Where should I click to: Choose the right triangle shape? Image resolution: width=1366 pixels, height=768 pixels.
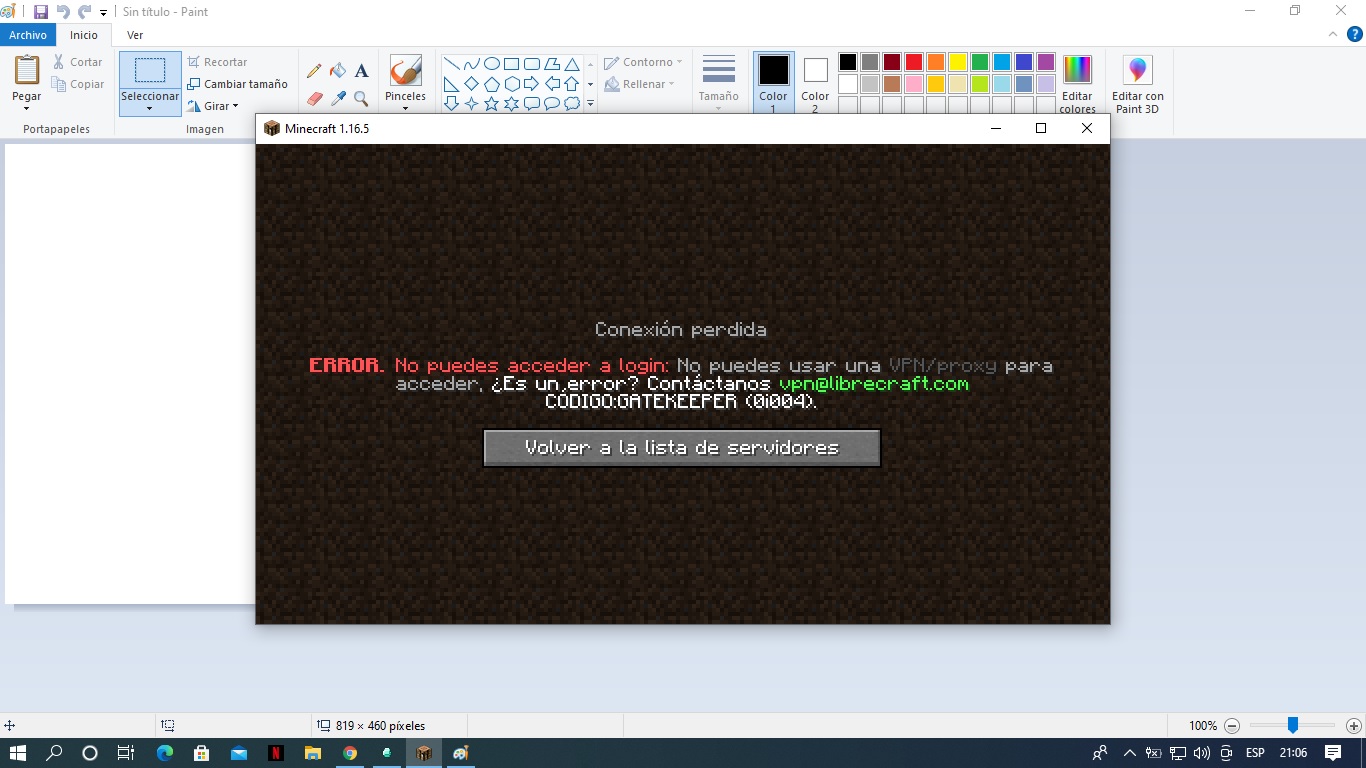pyautogui.click(x=451, y=84)
